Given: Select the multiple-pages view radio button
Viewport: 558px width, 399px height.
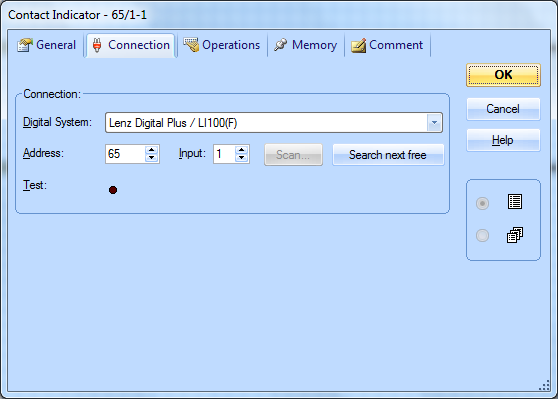Looking at the screenshot, I should click(482, 235).
